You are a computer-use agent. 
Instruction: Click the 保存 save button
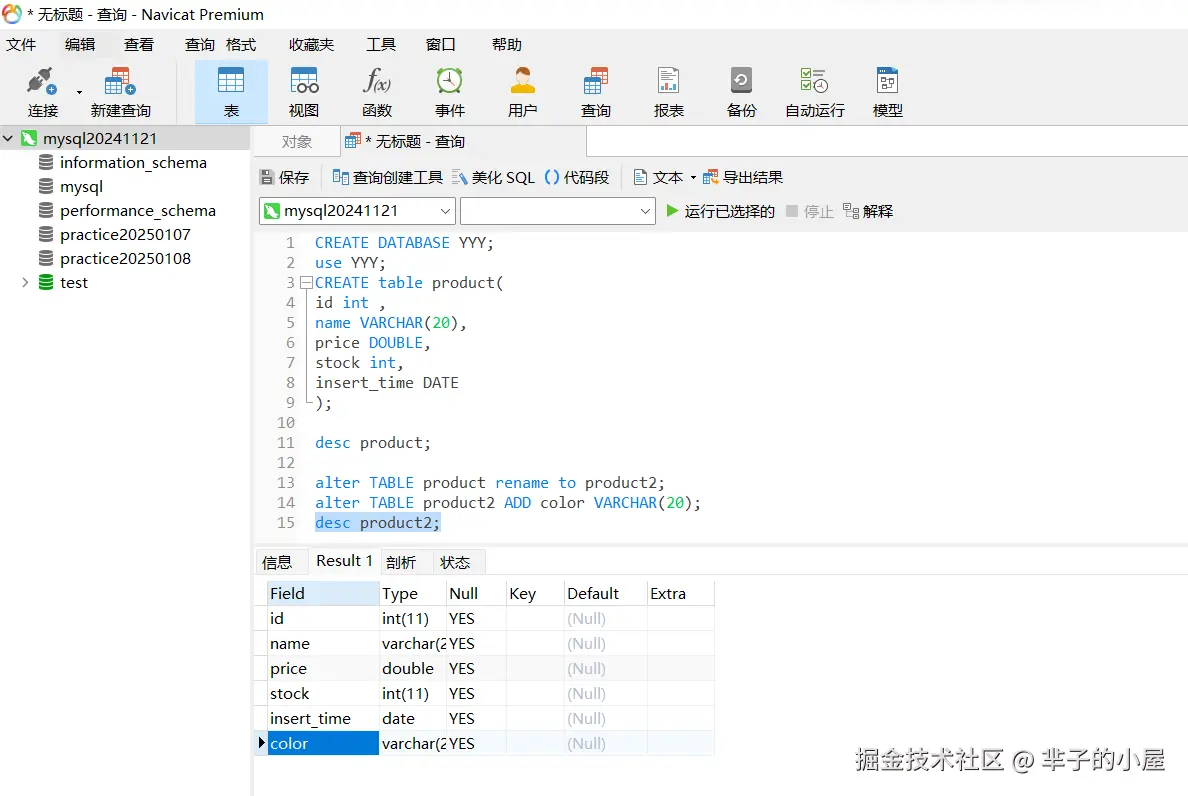coord(285,177)
